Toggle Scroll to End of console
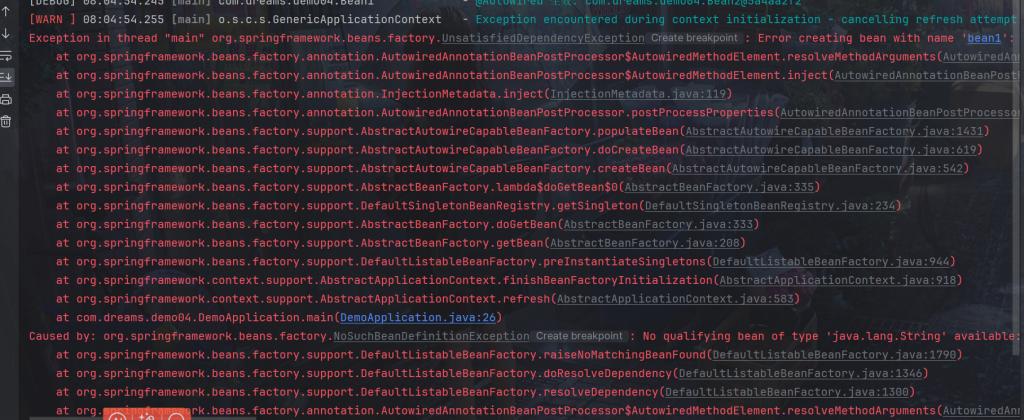The width and height of the screenshot is (1024, 420). [x=6, y=77]
